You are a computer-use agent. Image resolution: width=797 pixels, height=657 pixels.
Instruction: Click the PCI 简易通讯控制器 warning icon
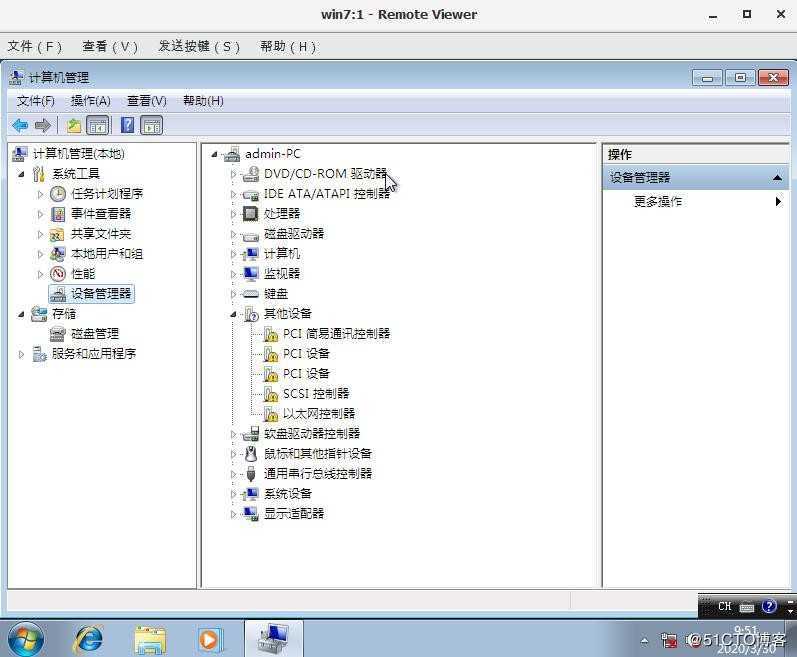point(270,334)
